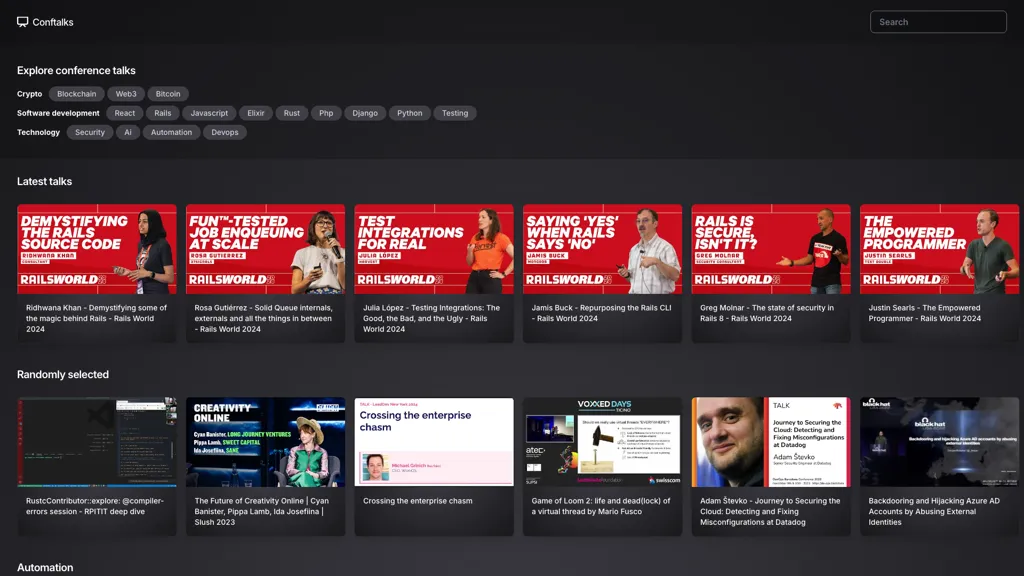Select the Bitcoin topic tag
The width and height of the screenshot is (1024, 576).
[168, 94]
